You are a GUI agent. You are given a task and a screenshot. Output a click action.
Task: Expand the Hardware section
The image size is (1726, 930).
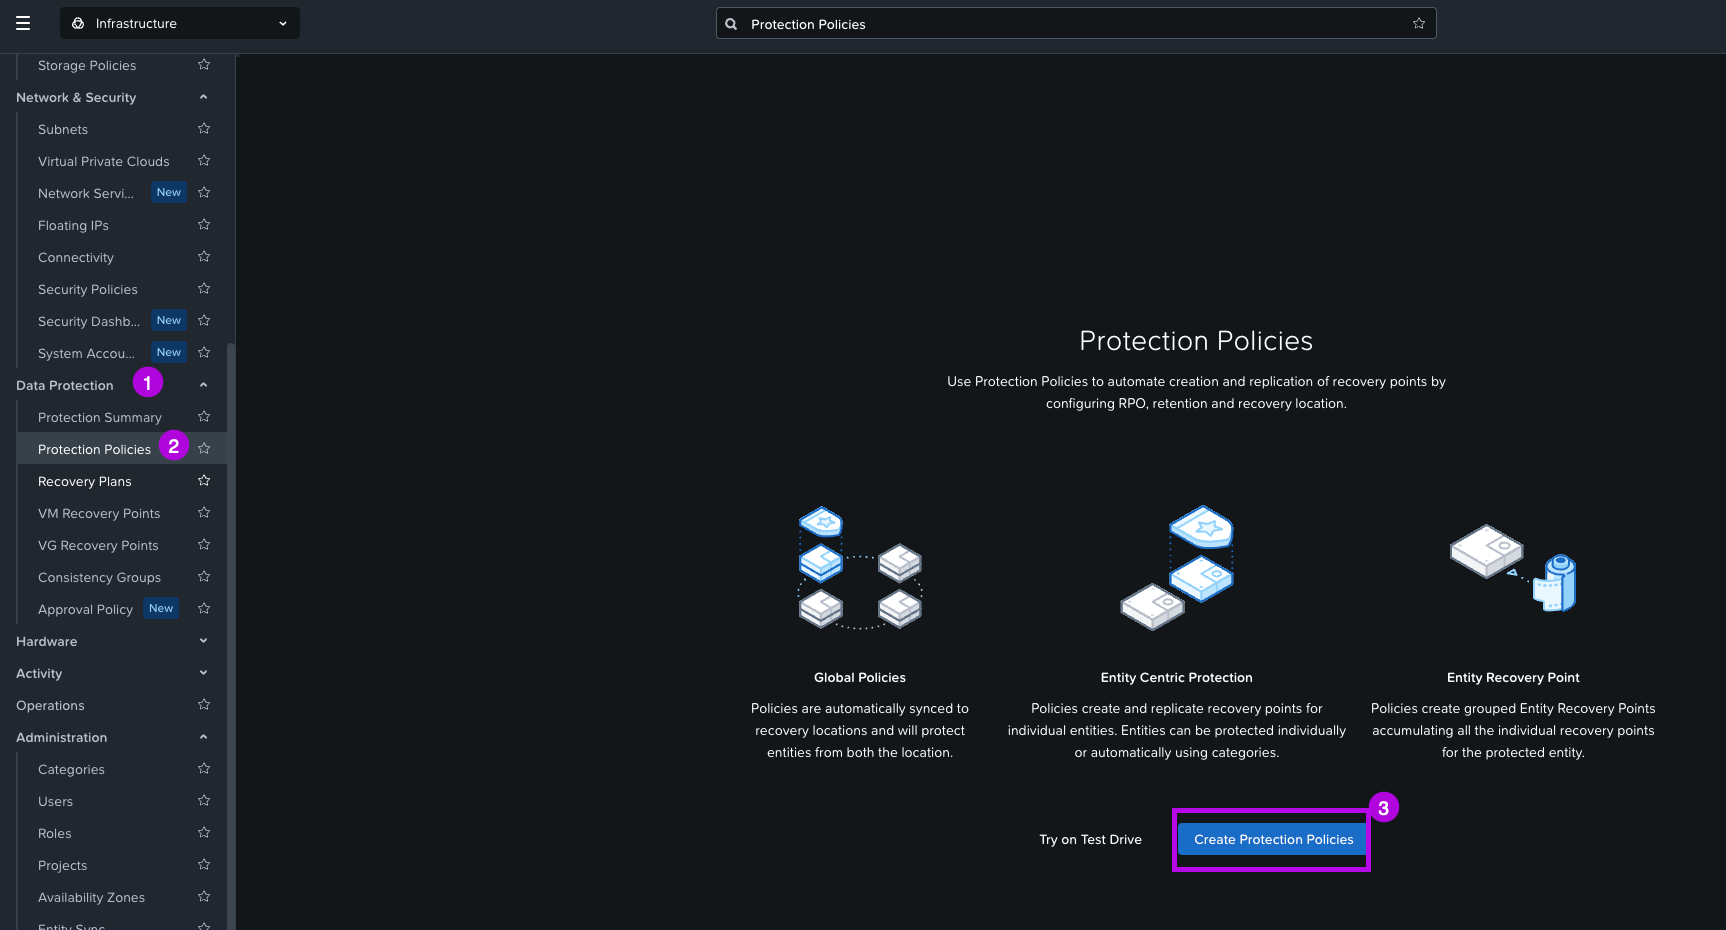click(203, 641)
